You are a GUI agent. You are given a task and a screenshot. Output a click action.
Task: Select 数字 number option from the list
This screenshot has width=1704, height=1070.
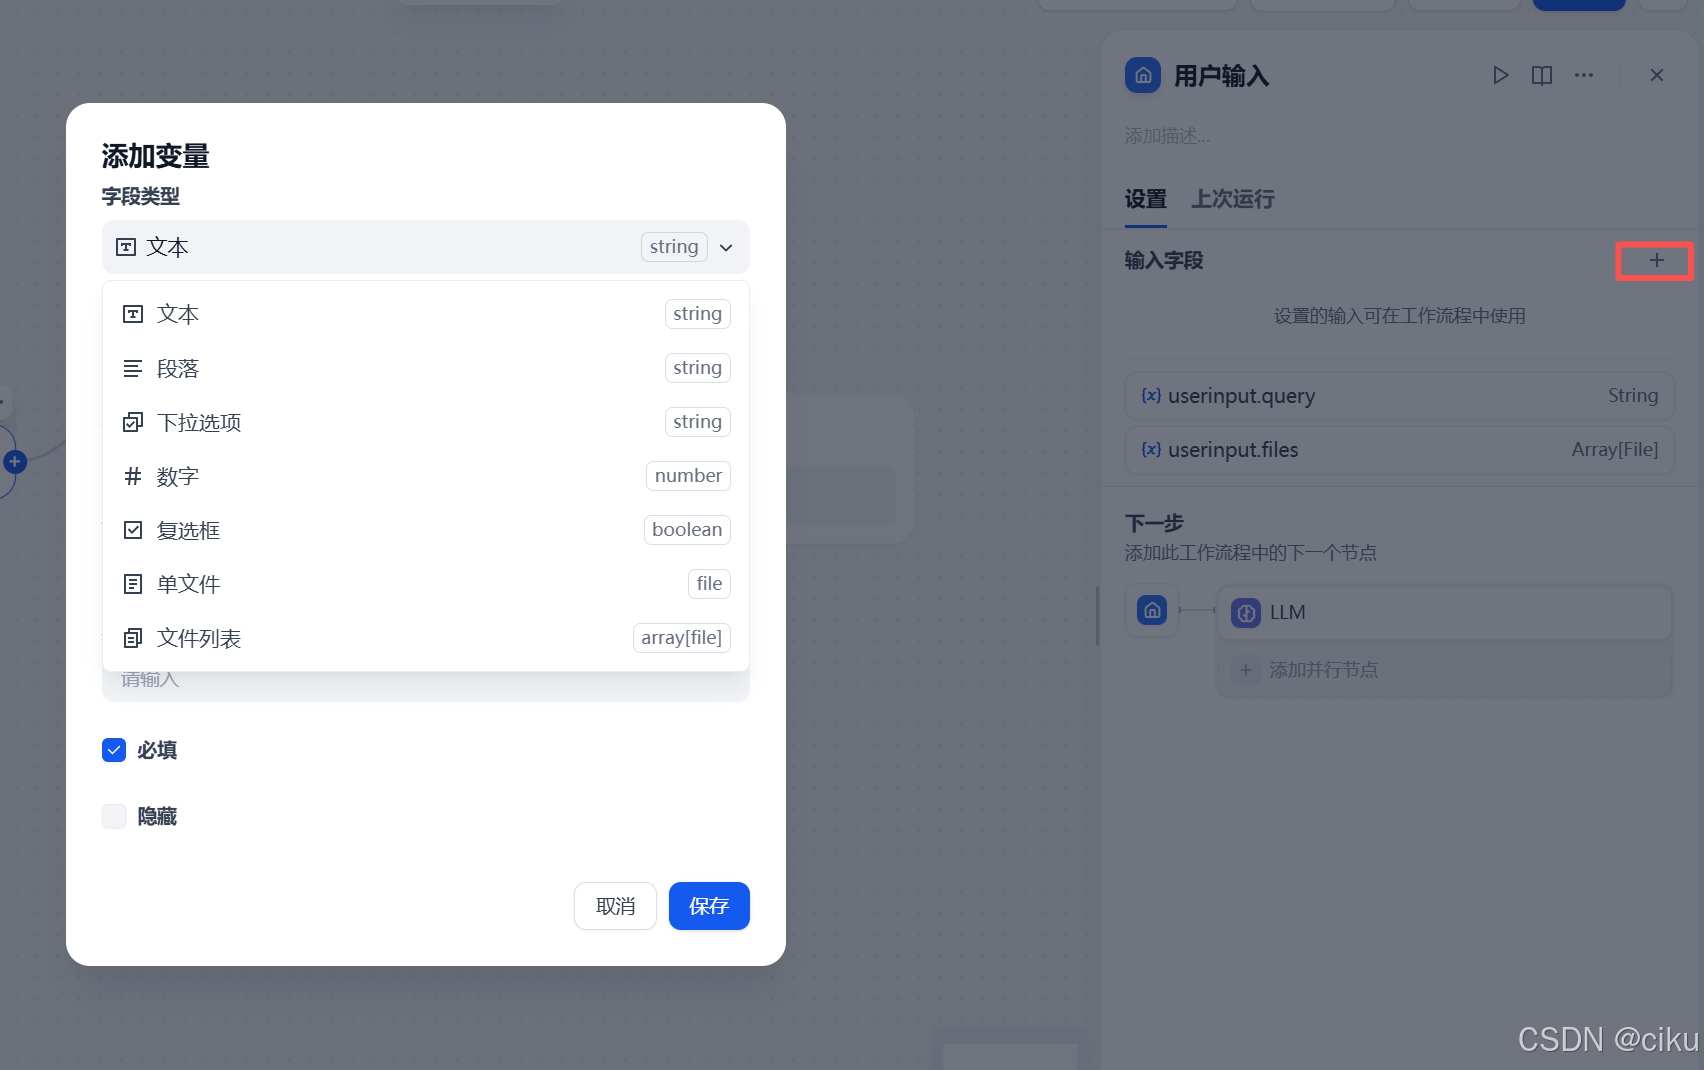pyautogui.click(x=426, y=476)
